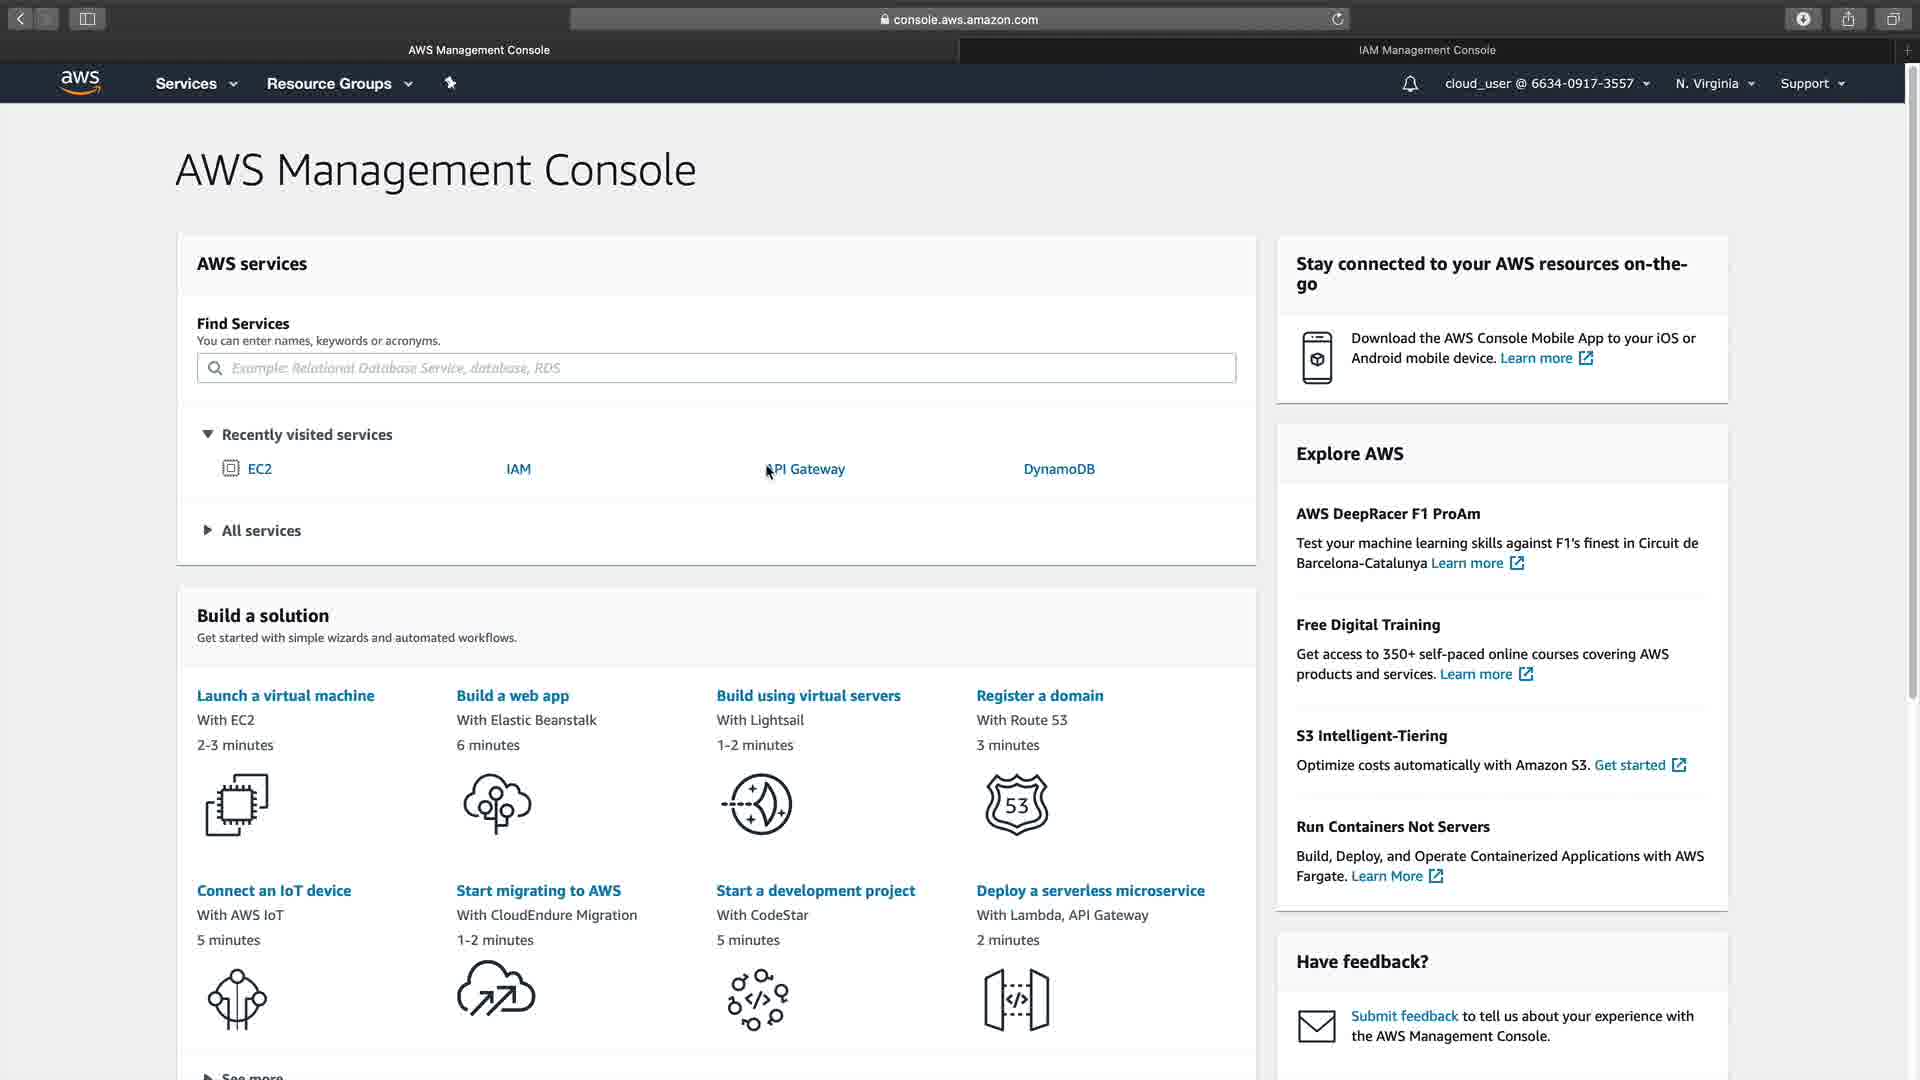
Task: Open the Services dropdown menu
Action: click(196, 84)
